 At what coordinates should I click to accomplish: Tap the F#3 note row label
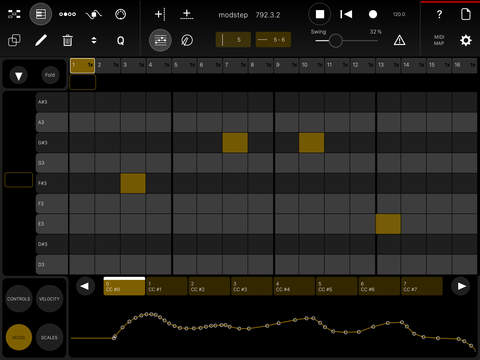click(x=52, y=183)
